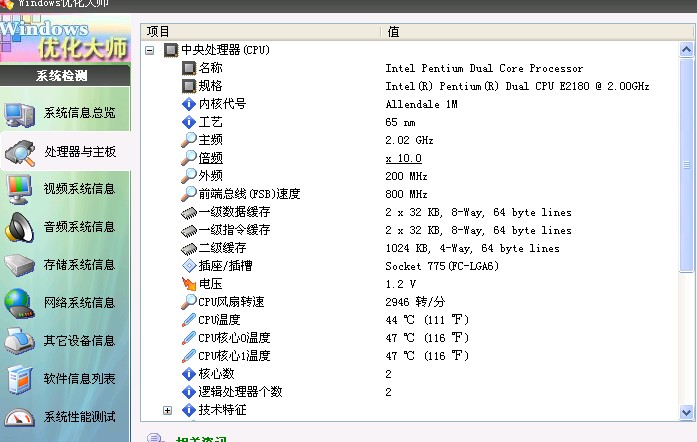Open 视频系统信息 monitor icon
This screenshot has height=442, width=697.
(20, 189)
